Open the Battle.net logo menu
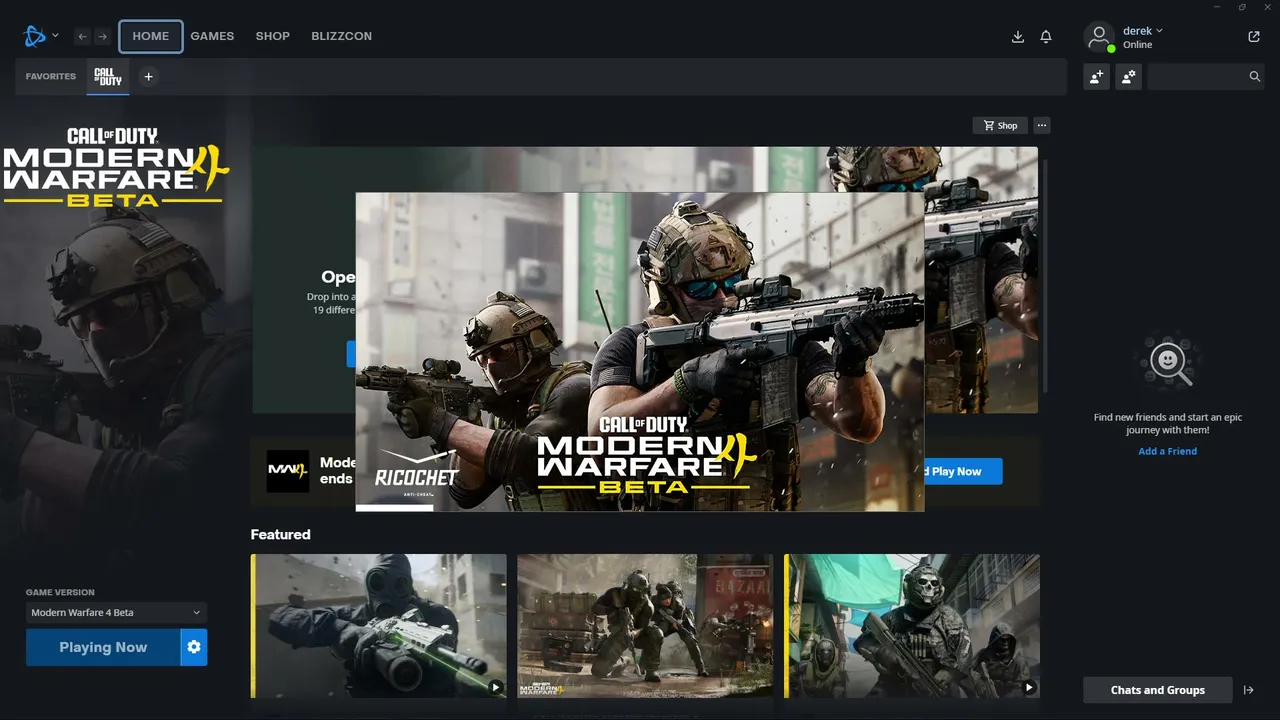 coord(40,36)
